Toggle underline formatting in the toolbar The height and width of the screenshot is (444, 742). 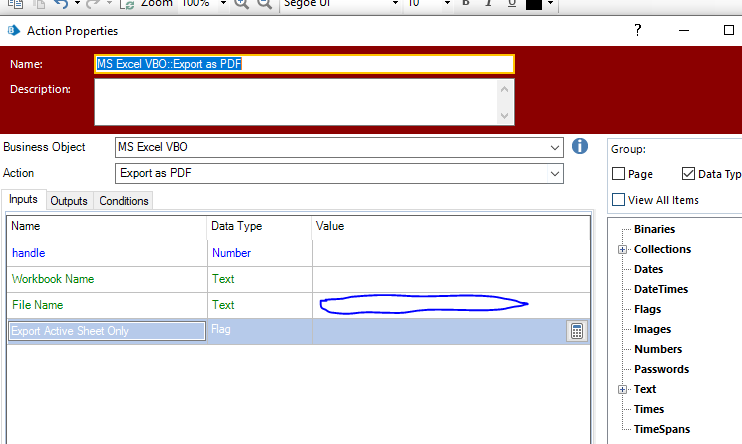512,3
